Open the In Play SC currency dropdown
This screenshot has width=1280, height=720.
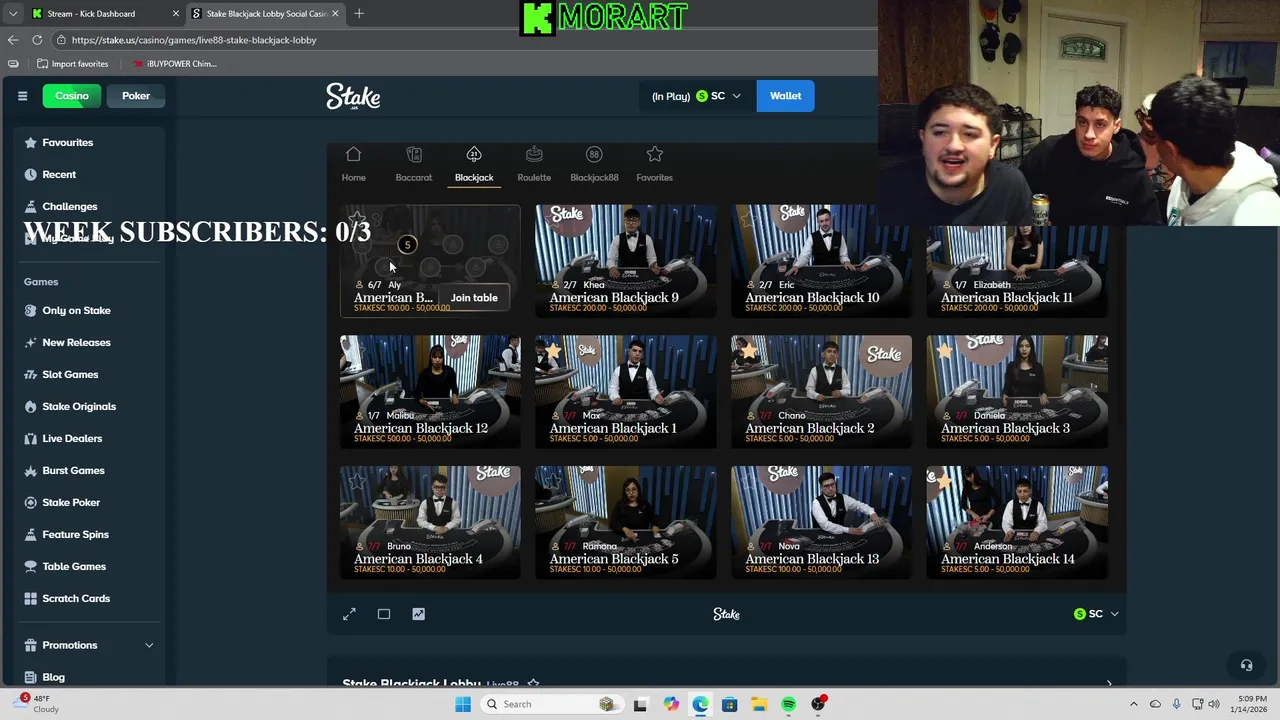pos(696,96)
